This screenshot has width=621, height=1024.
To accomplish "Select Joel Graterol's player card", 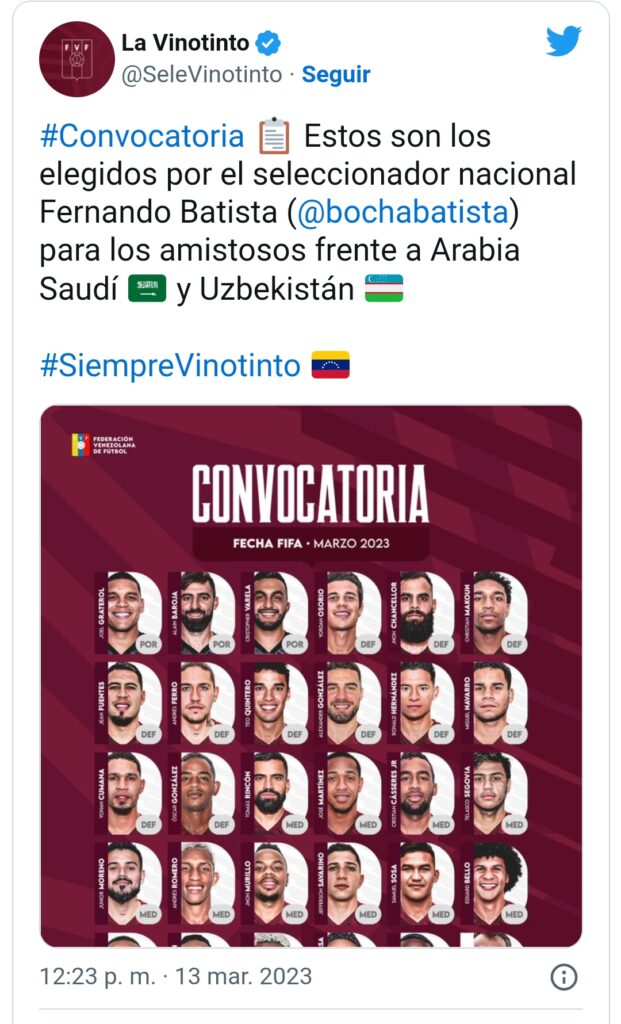I will (128, 613).
